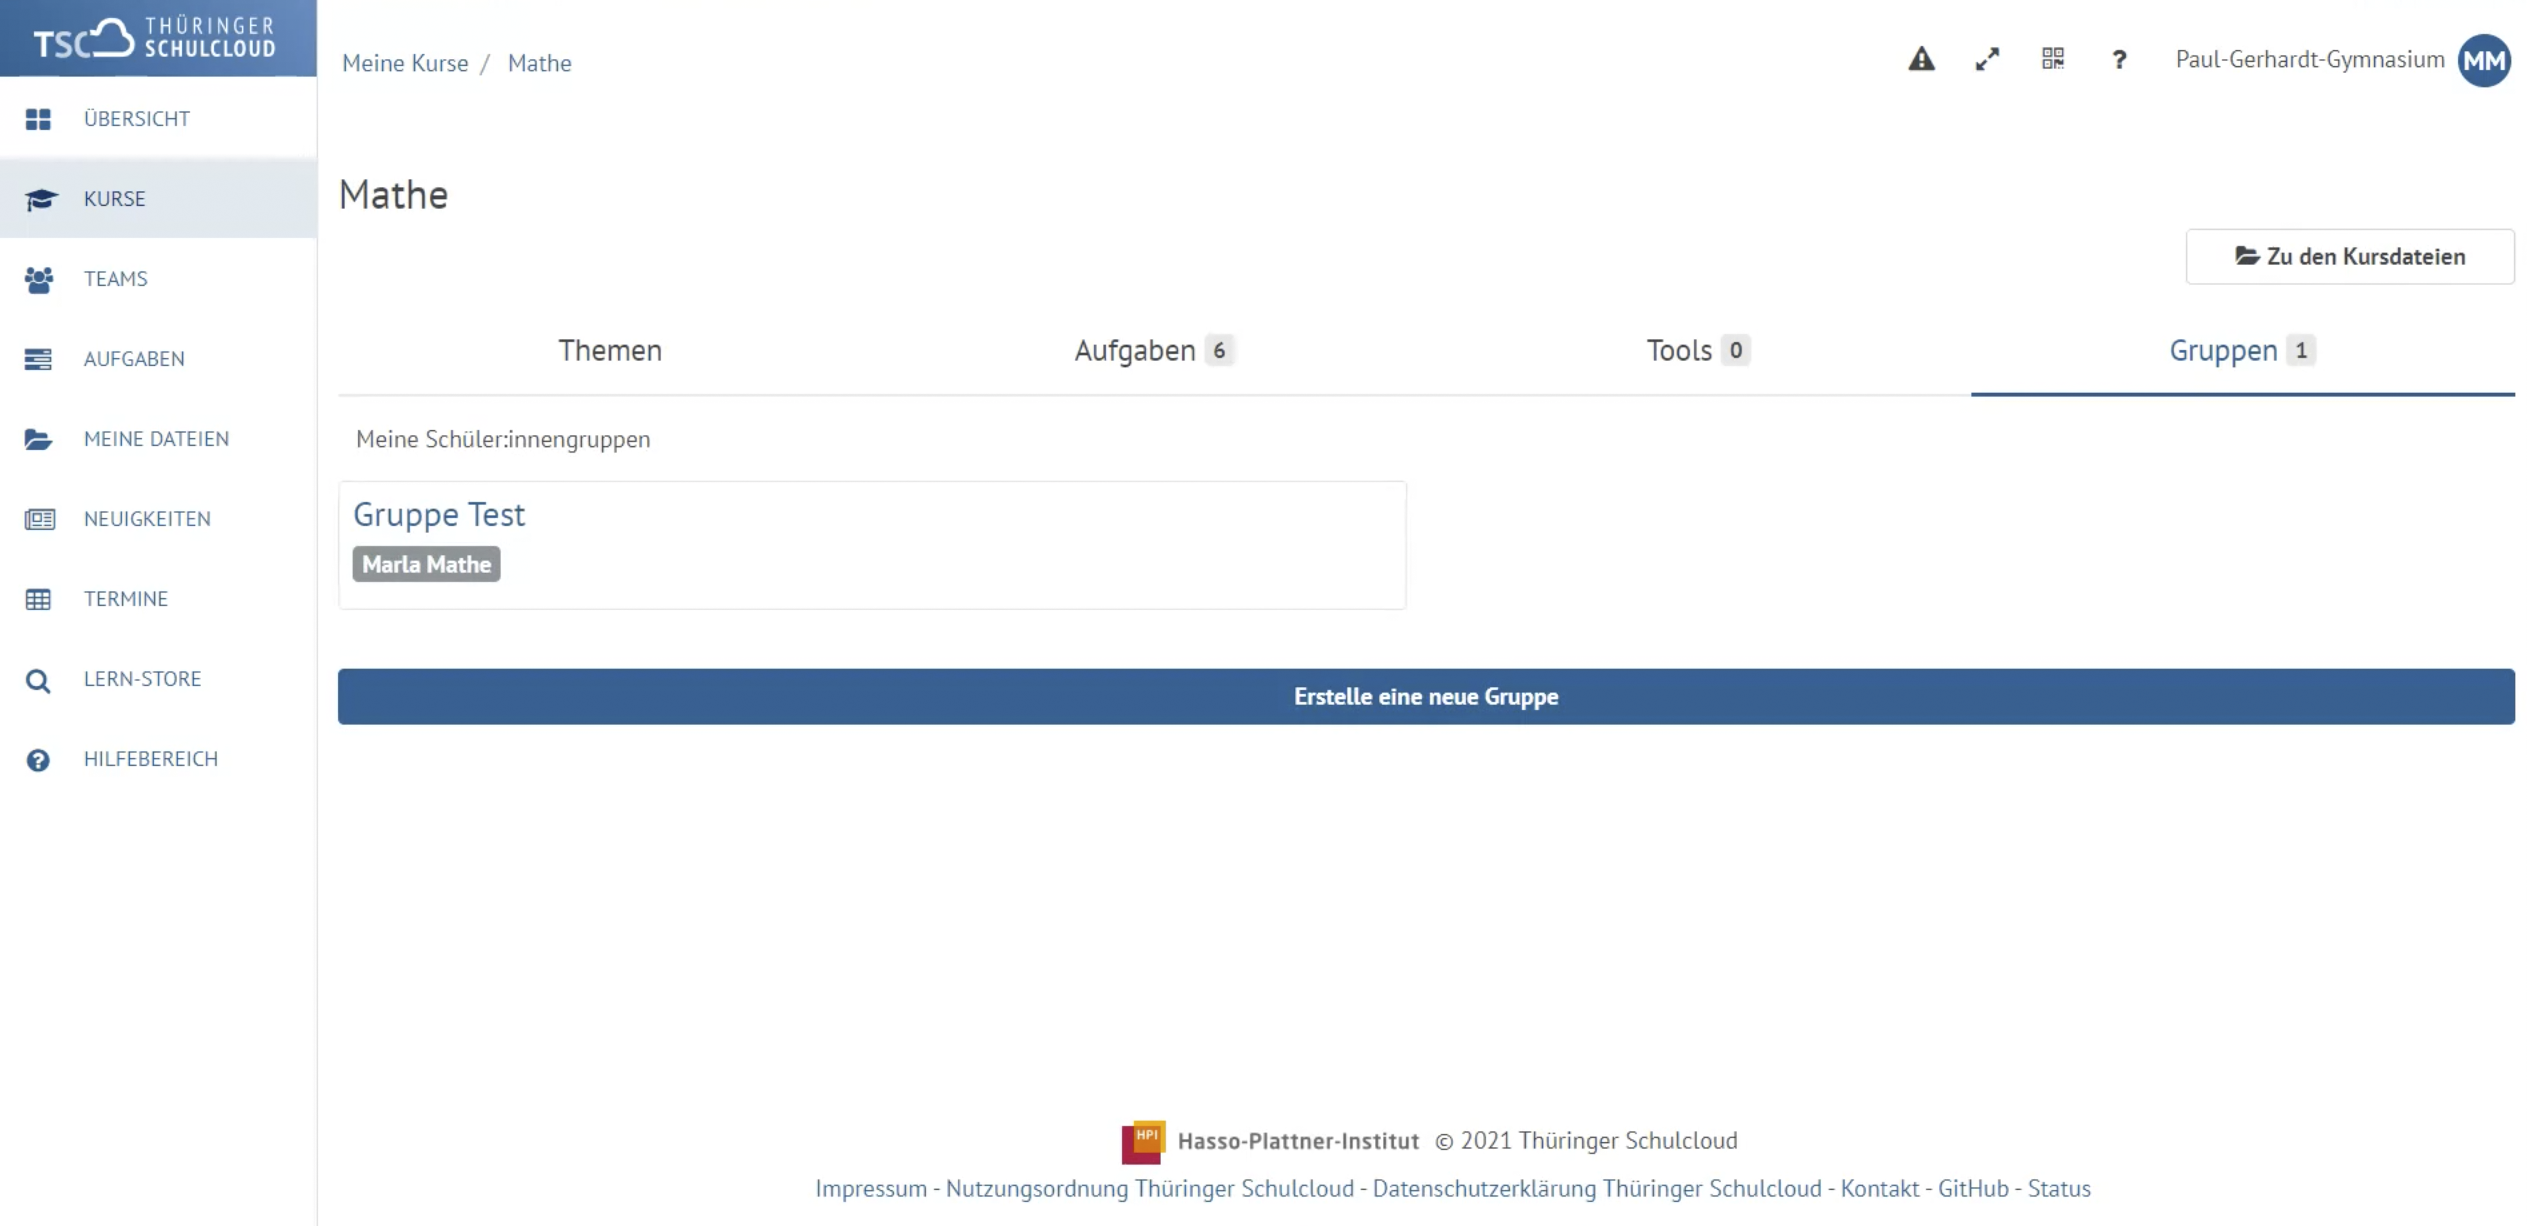The height and width of the screenshot is (1226, 2527).
Task: Toggle fullscreen mode with the expand arrows icon
Action: pyautogui.click(x=1986, y=60)
